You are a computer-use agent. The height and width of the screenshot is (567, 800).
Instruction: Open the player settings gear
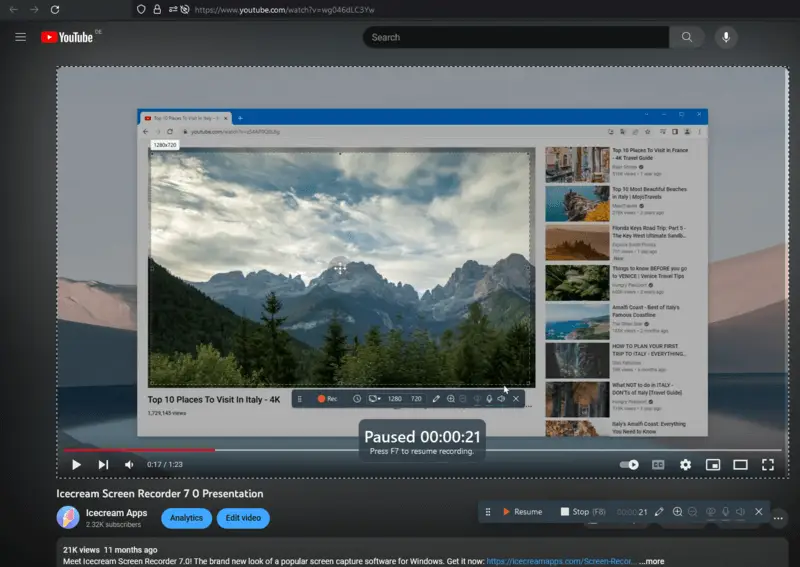click(x=685, y=464)
